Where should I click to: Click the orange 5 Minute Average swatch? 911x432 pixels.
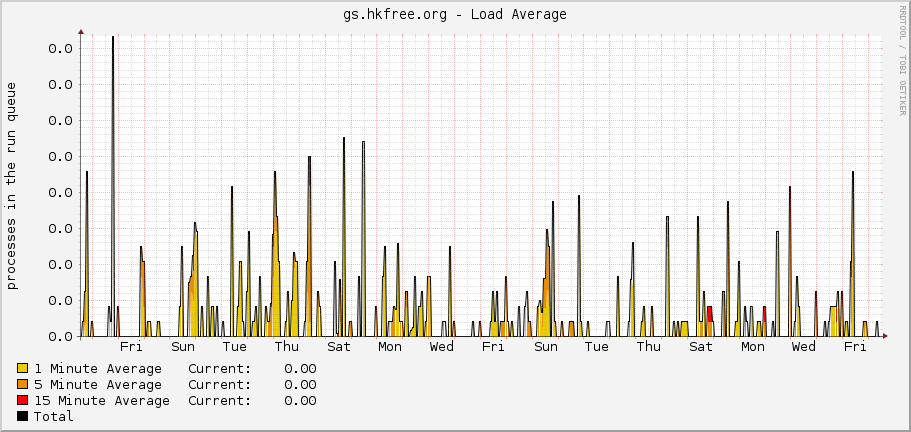click(x=23, y=384)
